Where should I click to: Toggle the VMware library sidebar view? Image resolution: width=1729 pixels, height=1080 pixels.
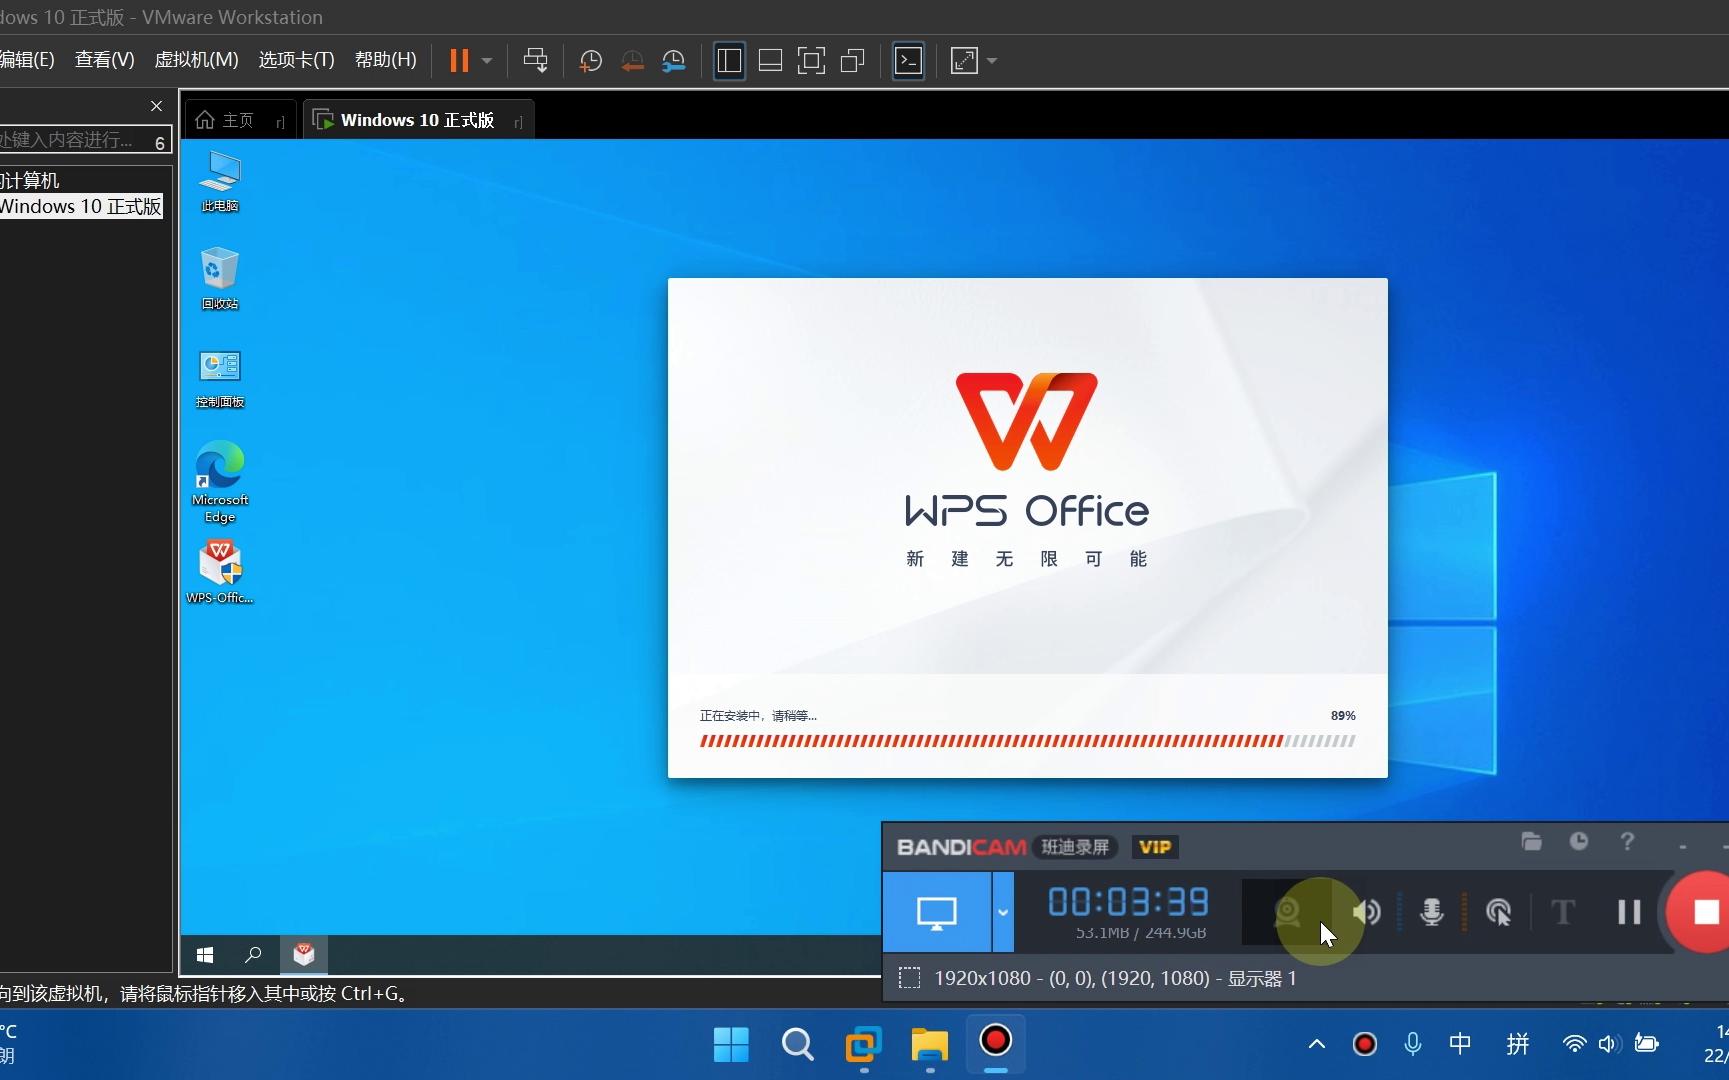(x=729, y=61)
